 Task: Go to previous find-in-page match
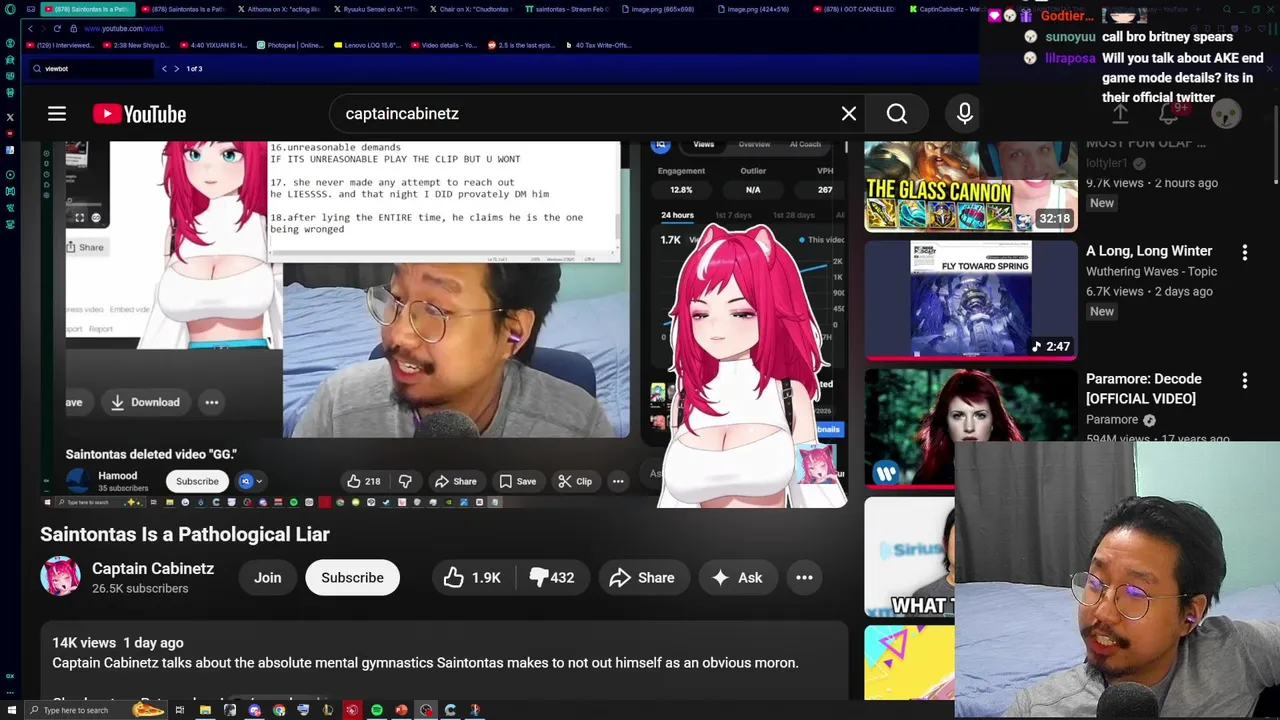(164, 68)
